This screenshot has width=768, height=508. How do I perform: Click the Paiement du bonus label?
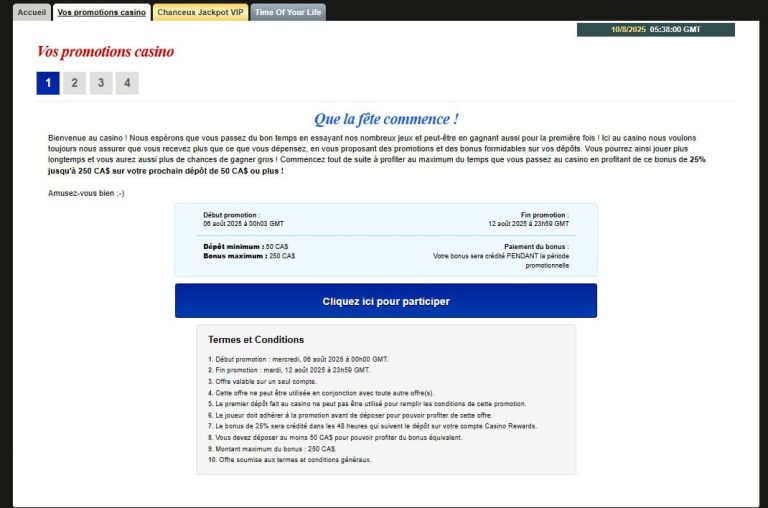[536, 246]
